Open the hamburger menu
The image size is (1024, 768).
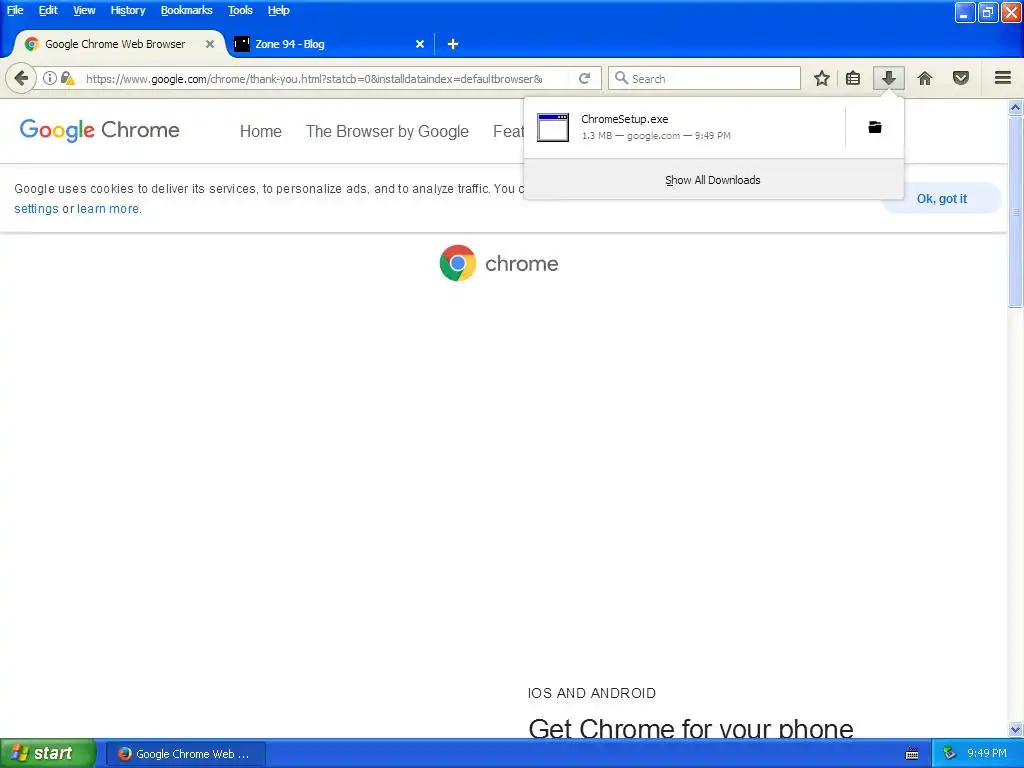[1003, 78]
